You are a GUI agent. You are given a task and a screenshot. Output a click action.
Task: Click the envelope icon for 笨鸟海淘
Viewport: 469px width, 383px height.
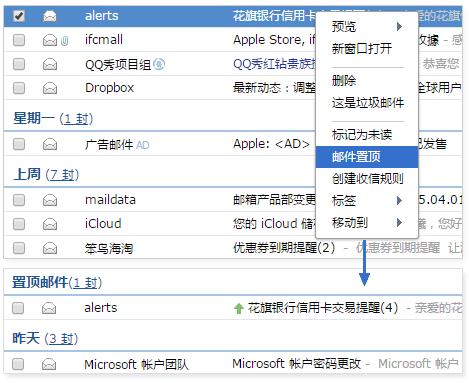(50, 248)
